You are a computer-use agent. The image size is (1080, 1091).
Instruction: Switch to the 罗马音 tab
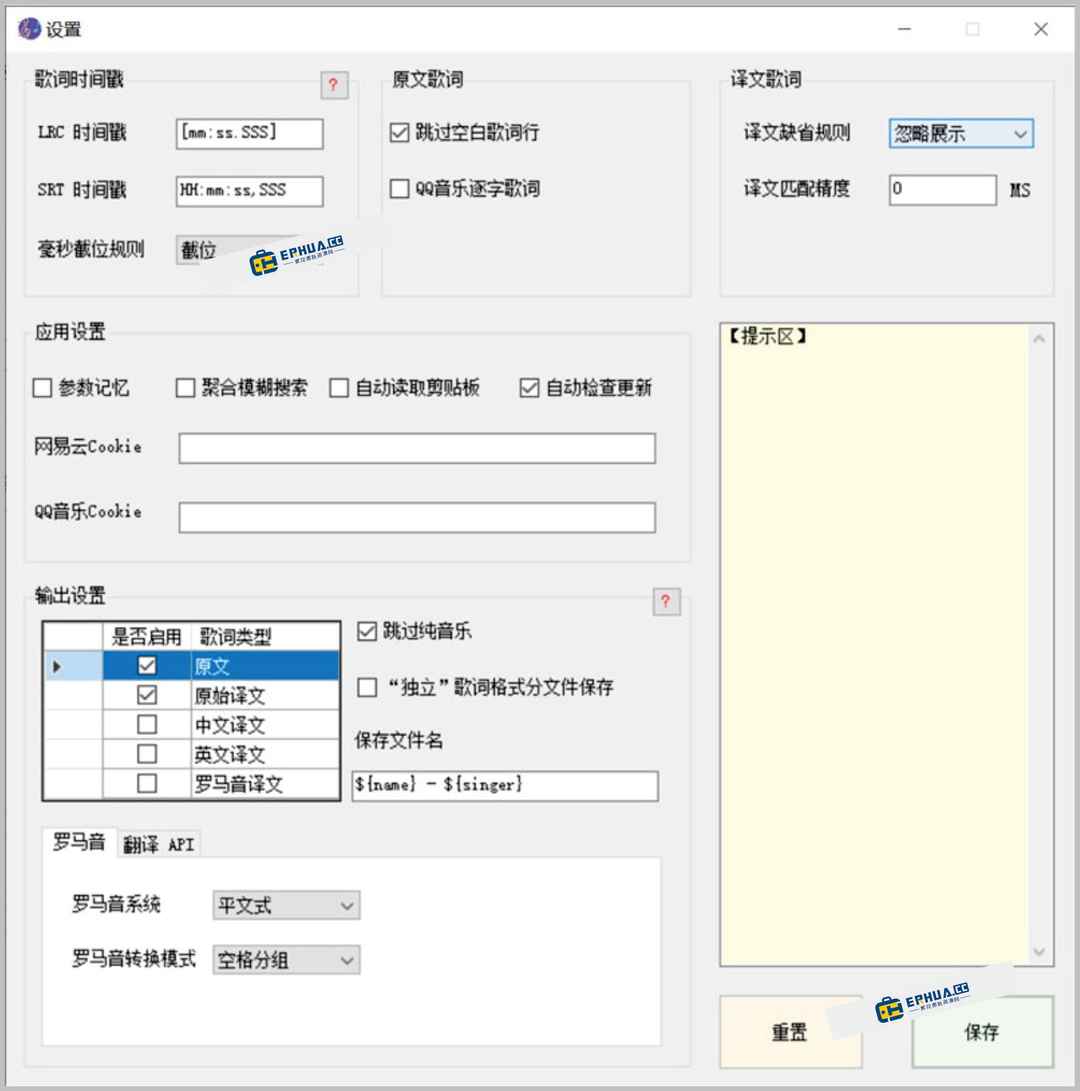[79, 843]
